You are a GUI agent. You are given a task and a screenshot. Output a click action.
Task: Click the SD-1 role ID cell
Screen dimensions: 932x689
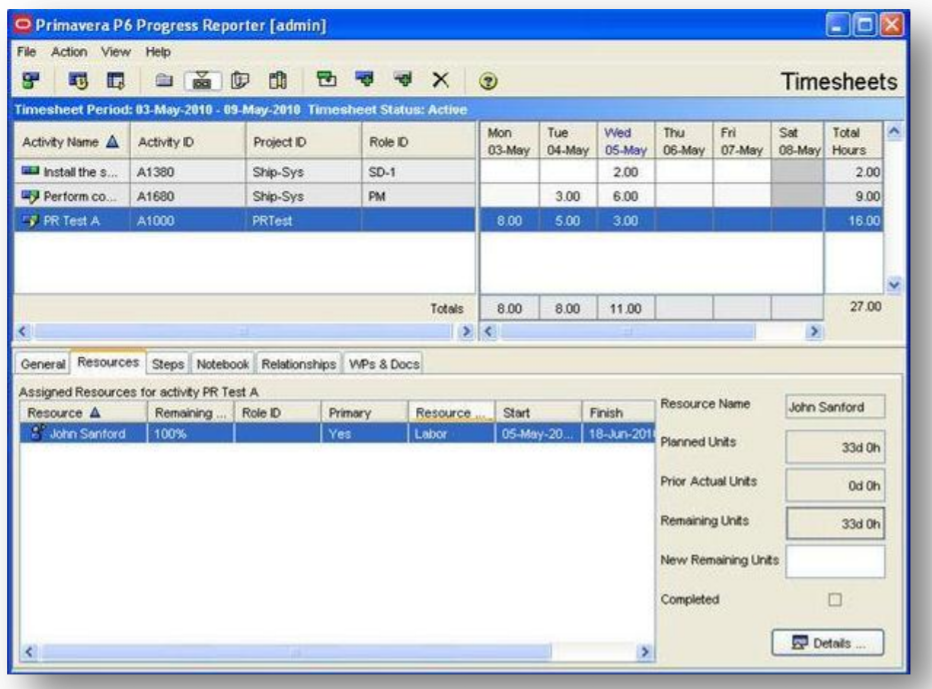pyautogui.click(x=418, y=172)
